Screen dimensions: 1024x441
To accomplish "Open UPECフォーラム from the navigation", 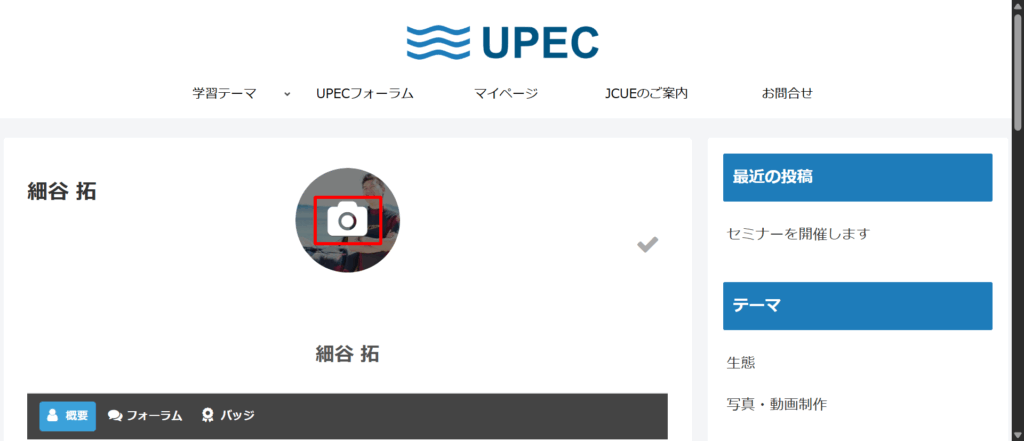I will [x=365, y=93].
